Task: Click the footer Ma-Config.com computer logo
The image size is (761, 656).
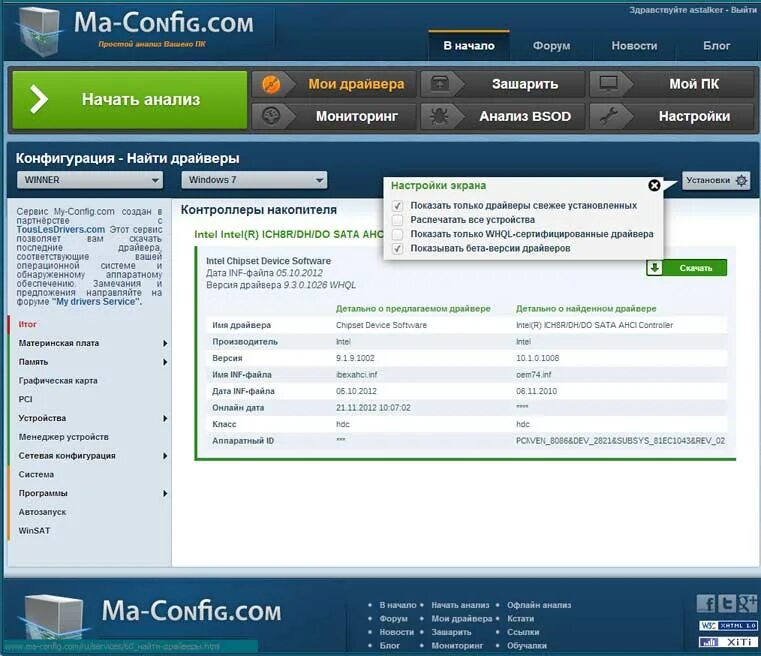Action: [53, 615]
